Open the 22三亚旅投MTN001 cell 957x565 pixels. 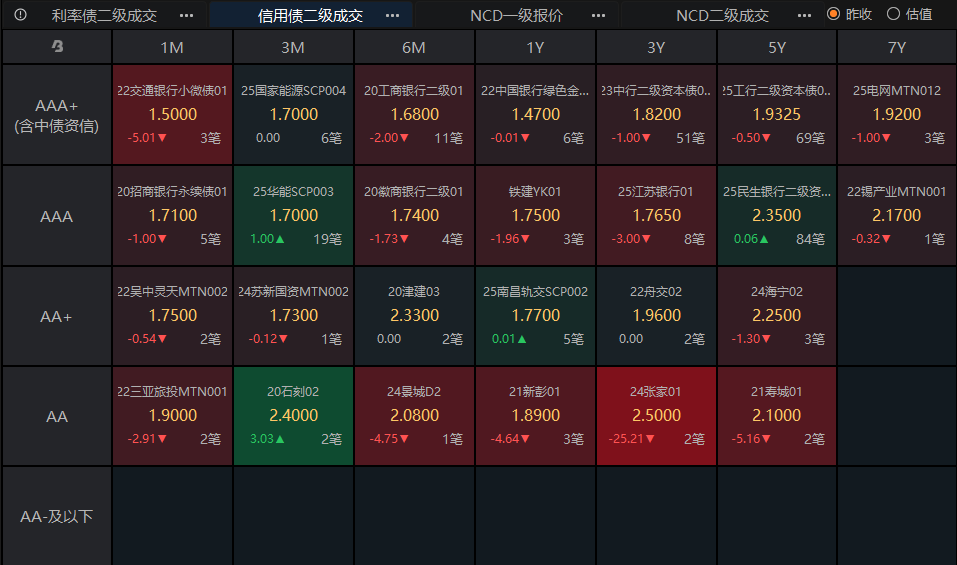(172, 416)
